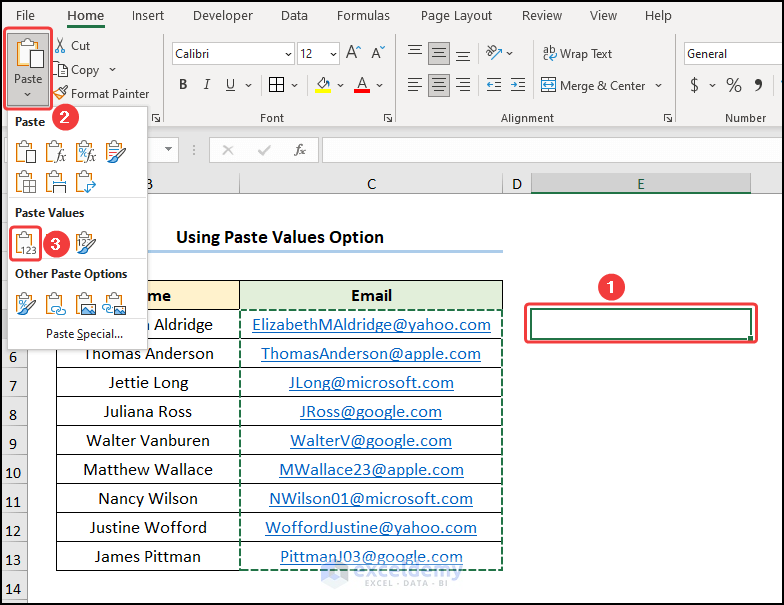Open Paste Special... menu entry
This screenshot has width=784, height=605.
[x=84, y=333]
